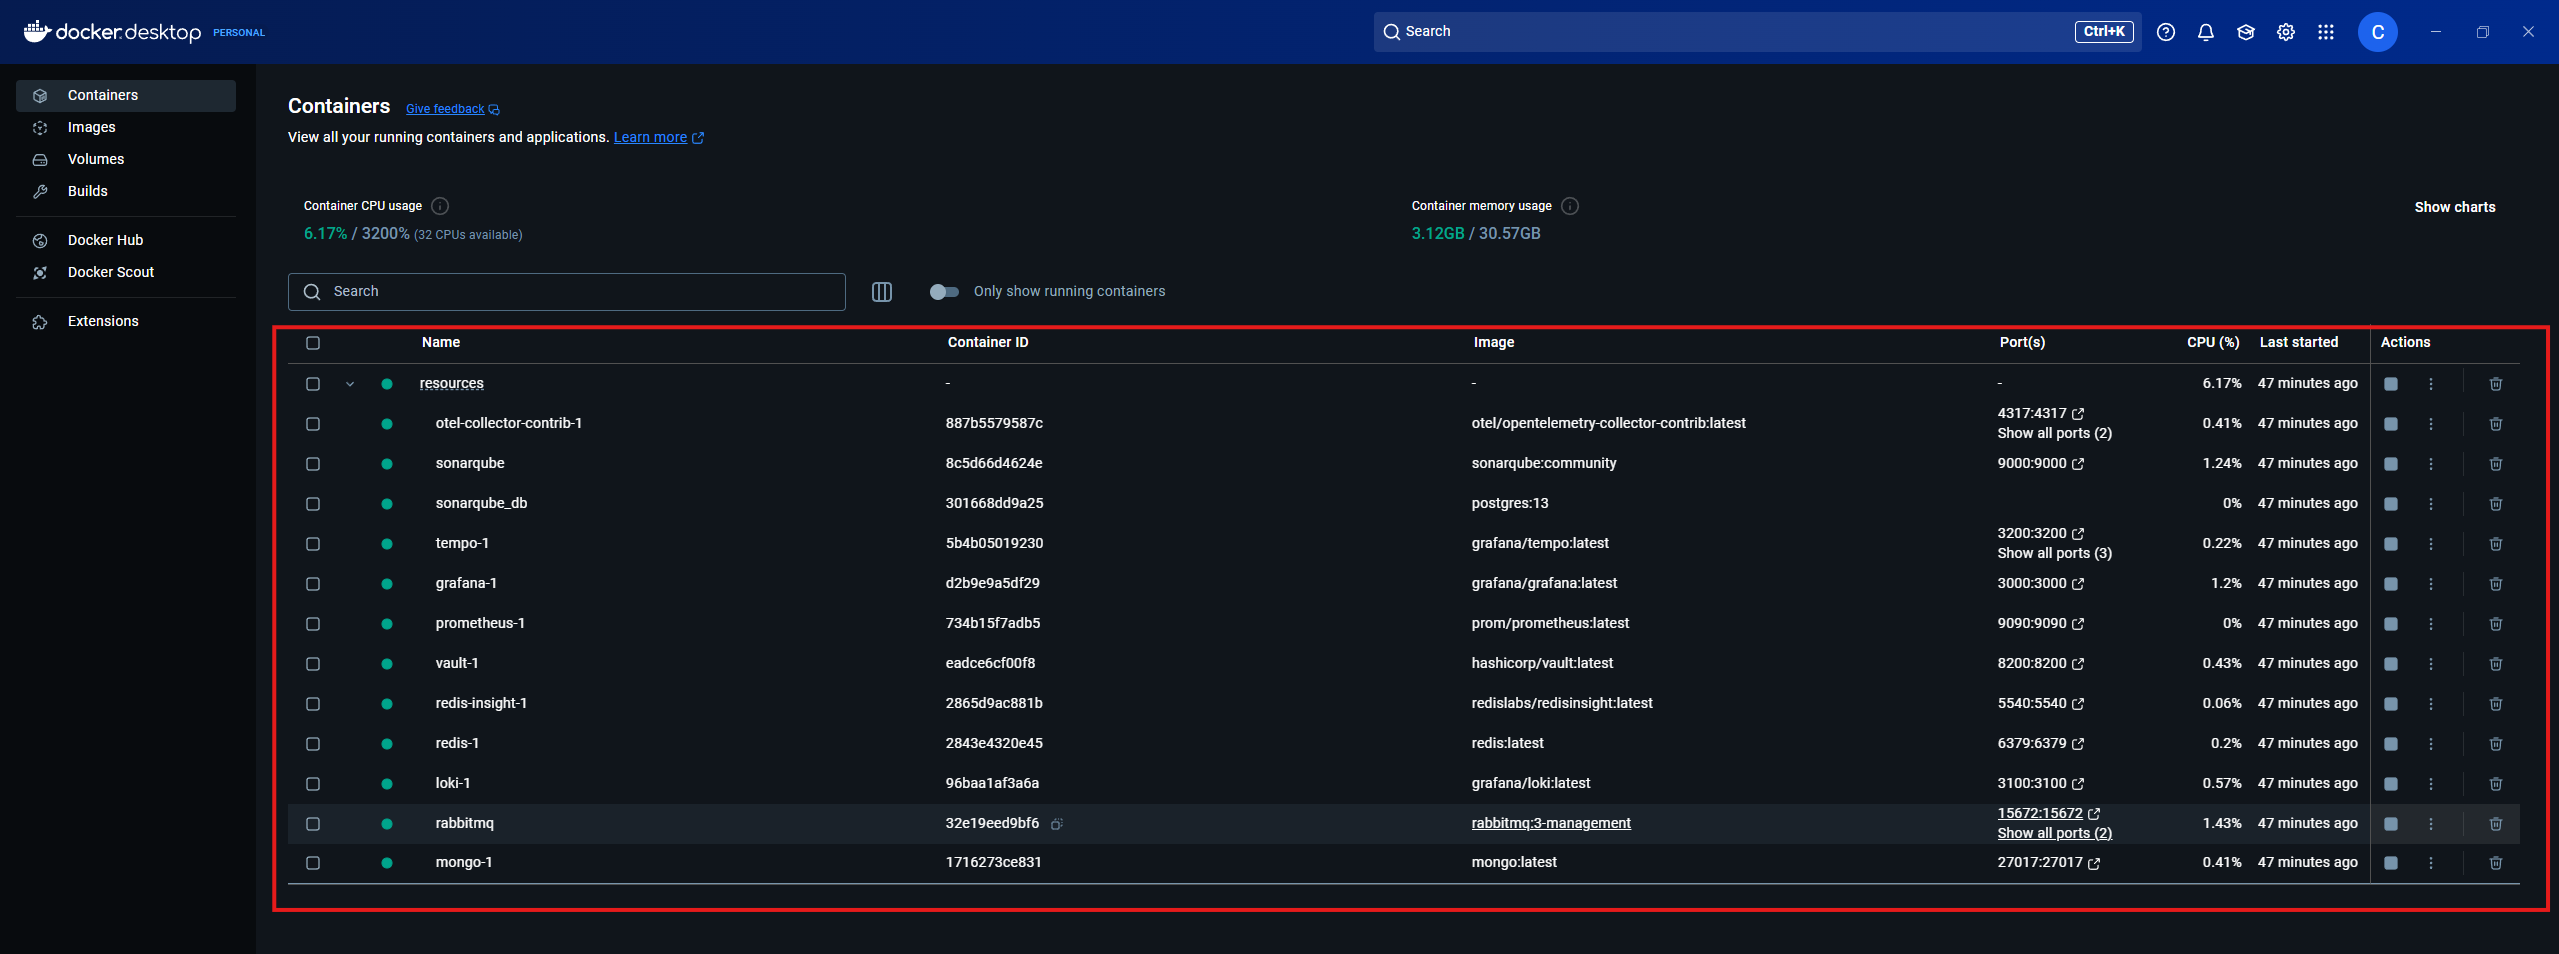Open Docker settings gear
2559x954 pixels.
2286,32
